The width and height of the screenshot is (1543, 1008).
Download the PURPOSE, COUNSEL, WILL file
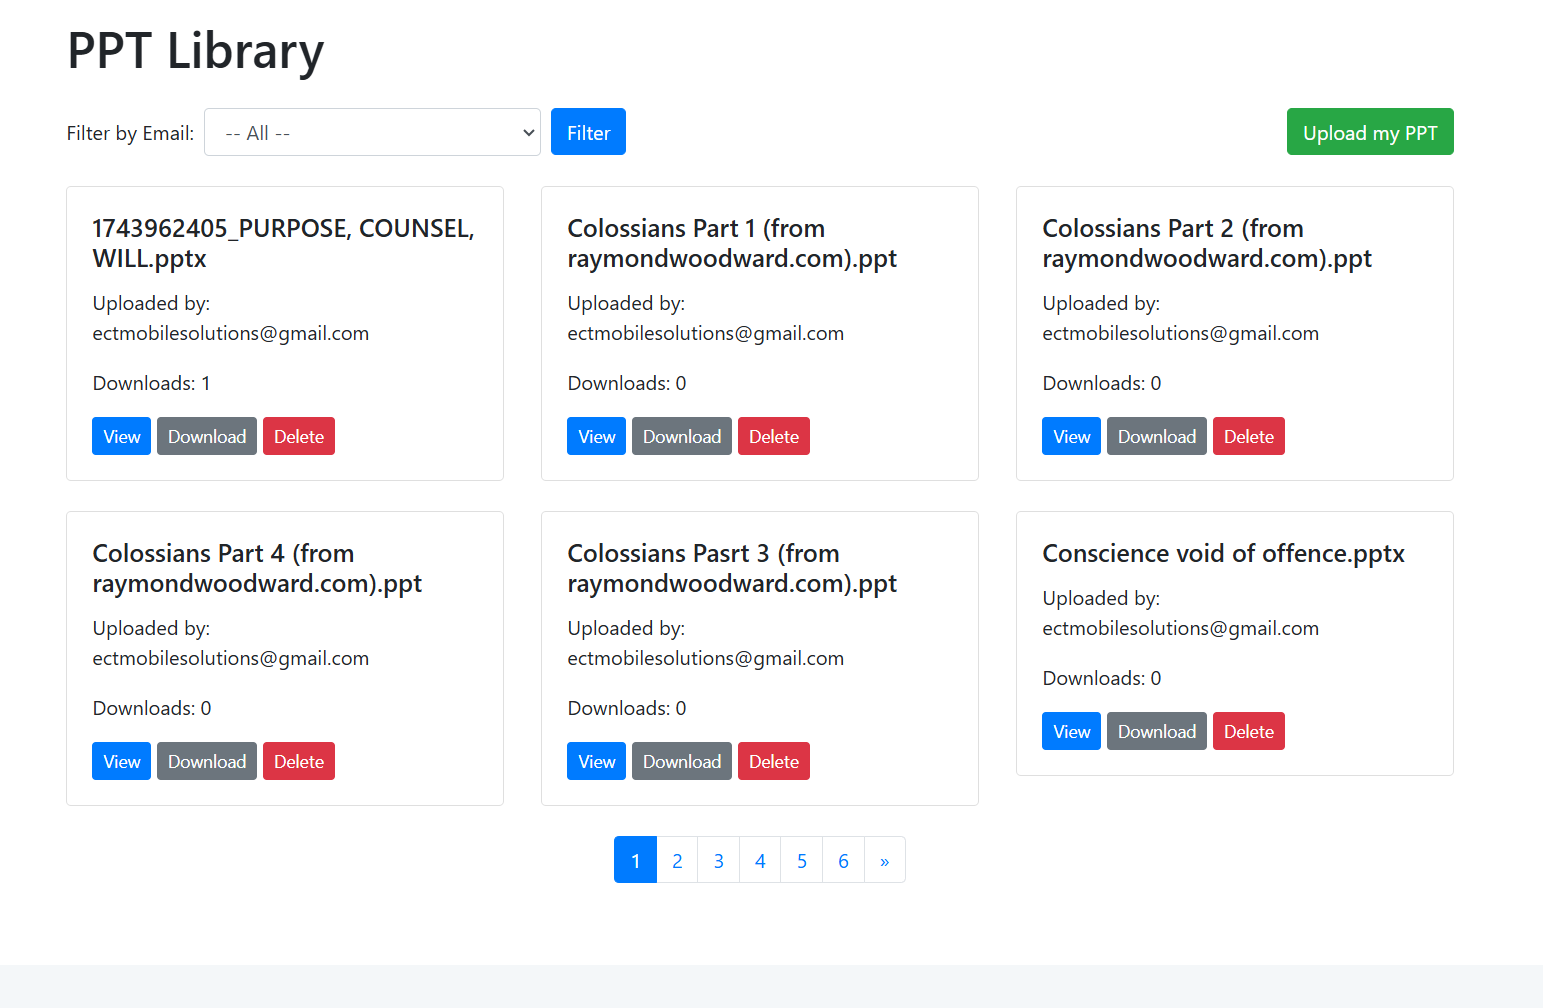pos(206,435)
